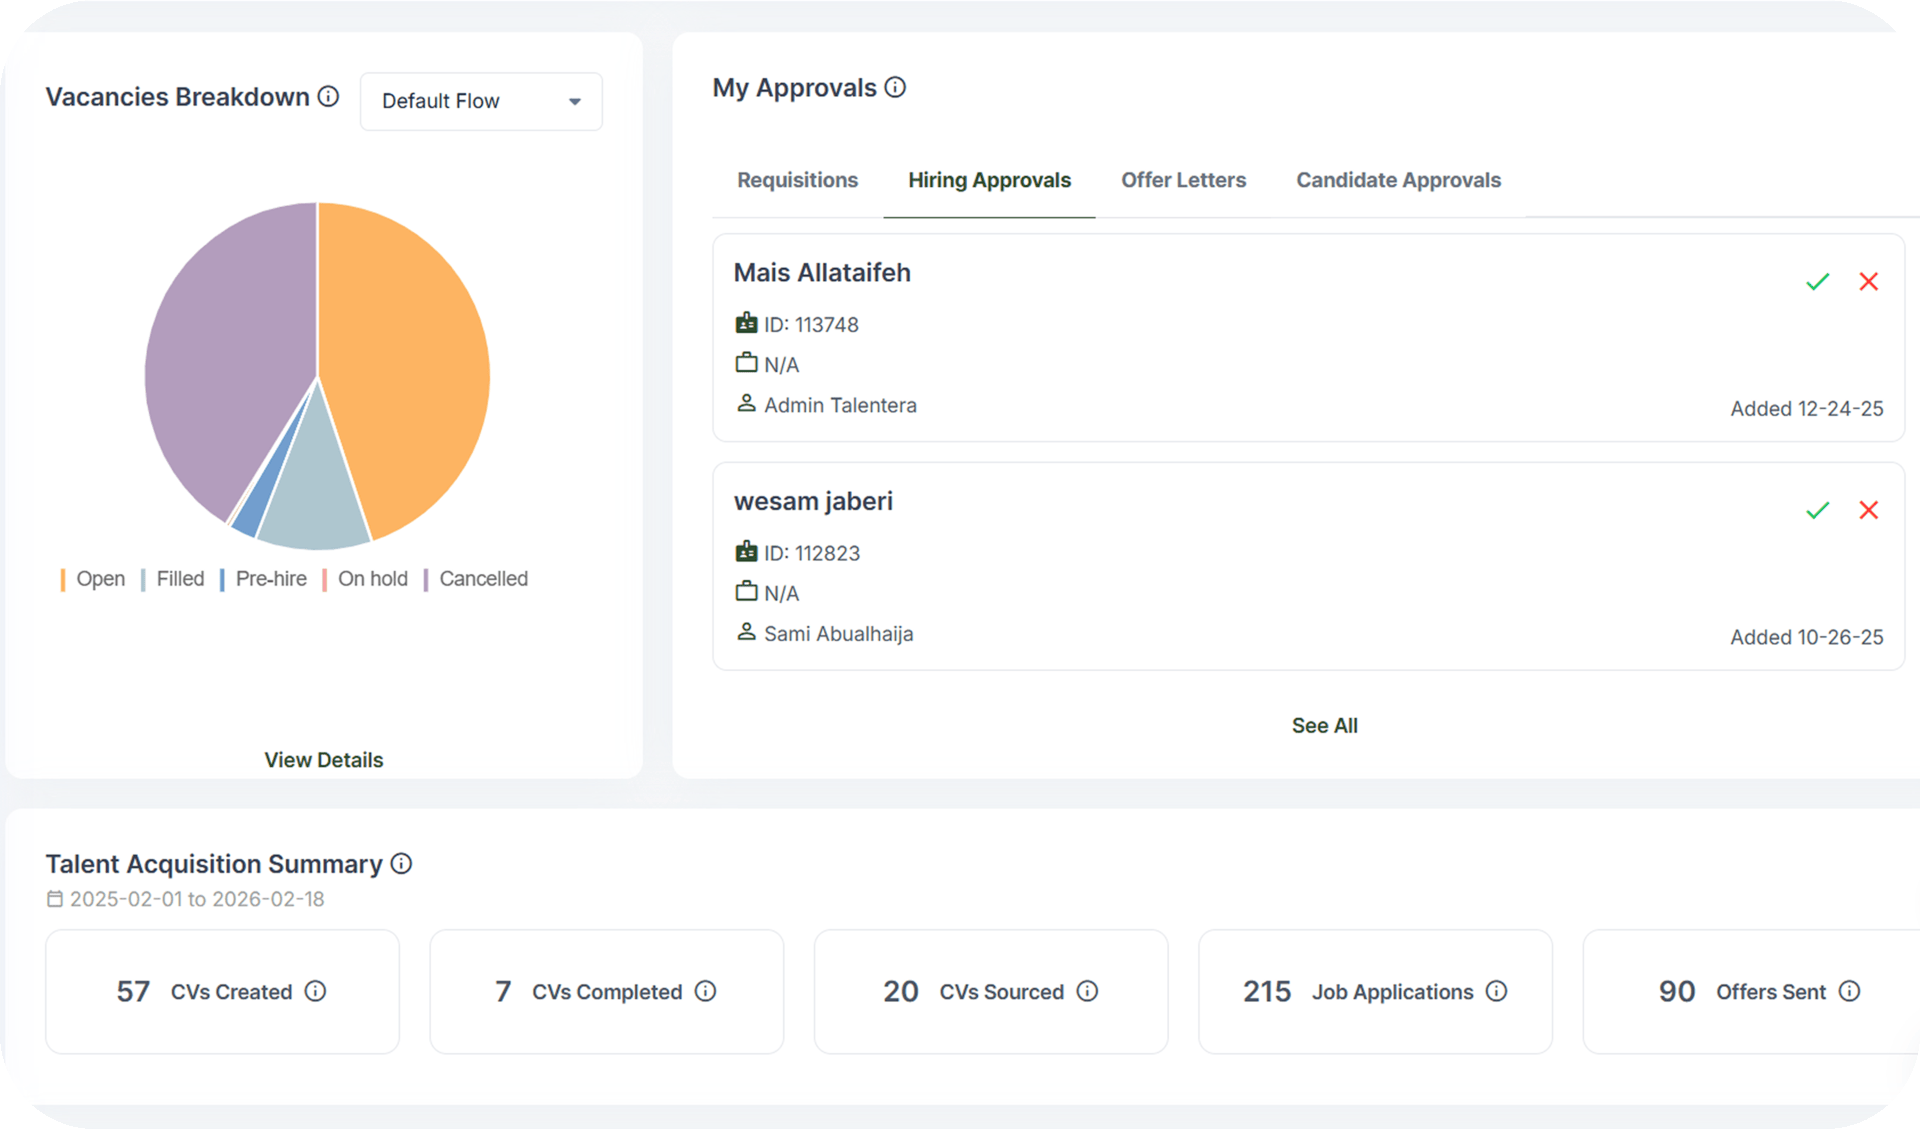Click info icon beside My Approvals
This screenshot has height=1129, width=1920.
point(895,88)
